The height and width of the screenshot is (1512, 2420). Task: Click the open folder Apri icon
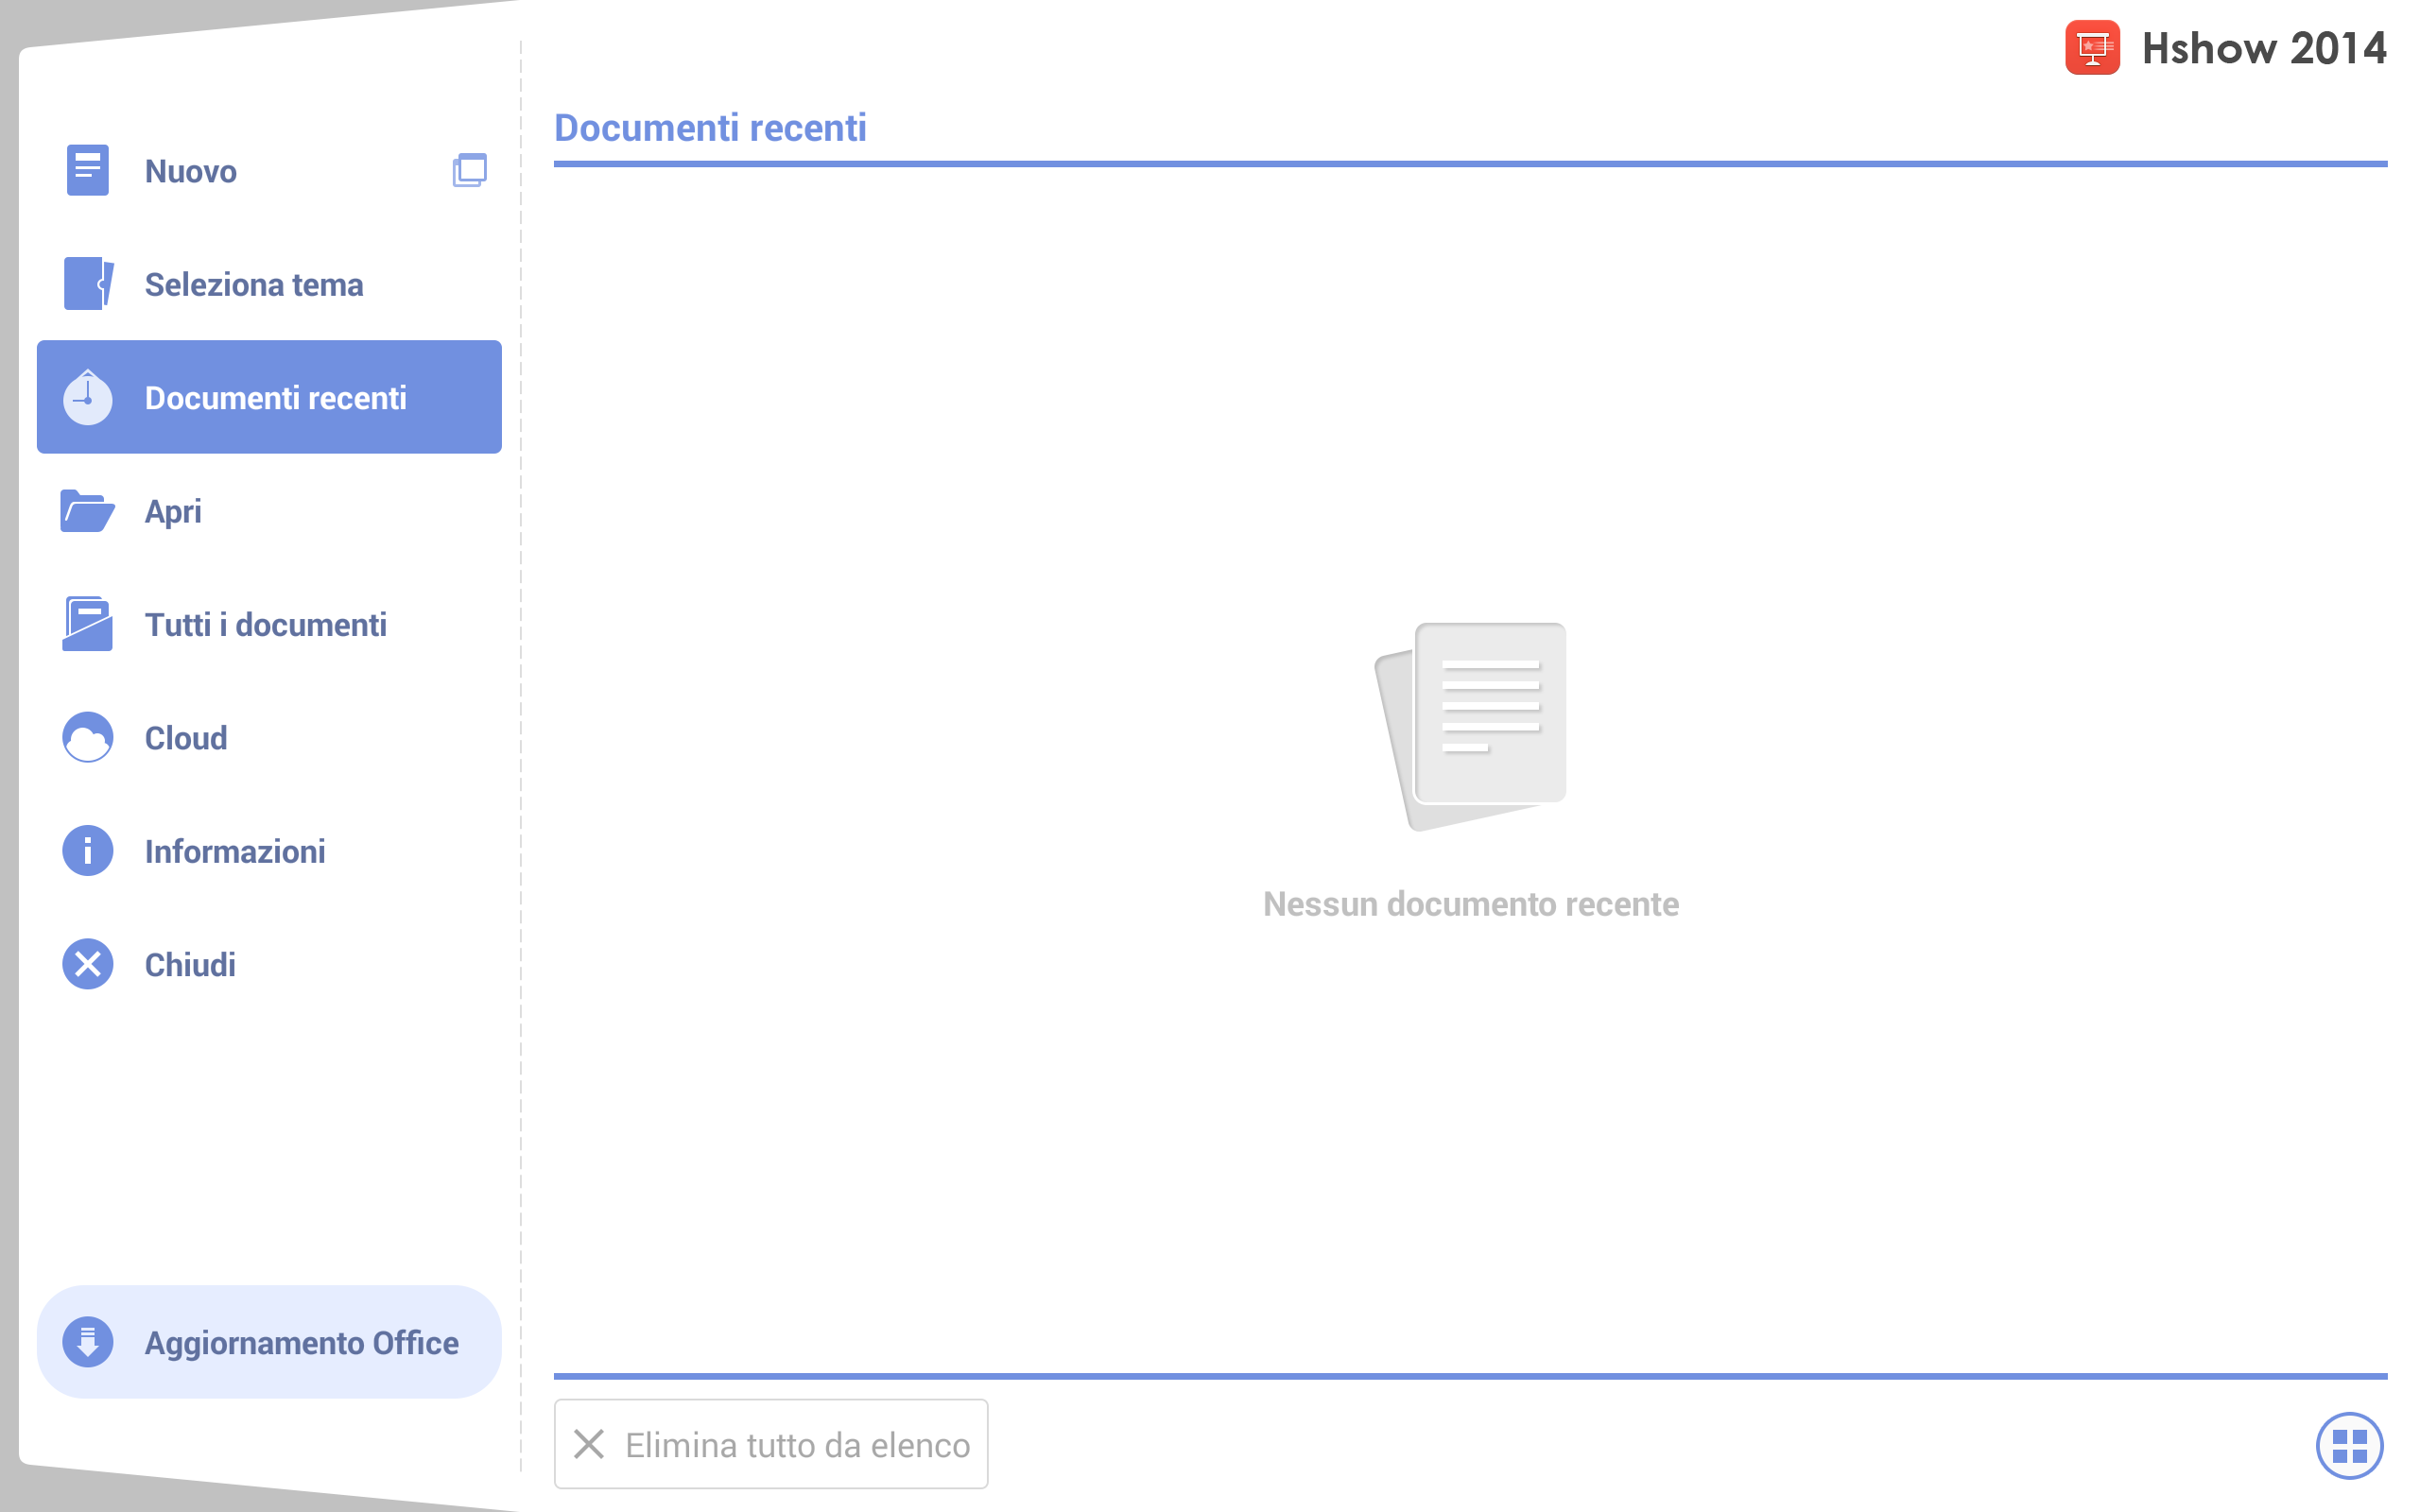87,511
